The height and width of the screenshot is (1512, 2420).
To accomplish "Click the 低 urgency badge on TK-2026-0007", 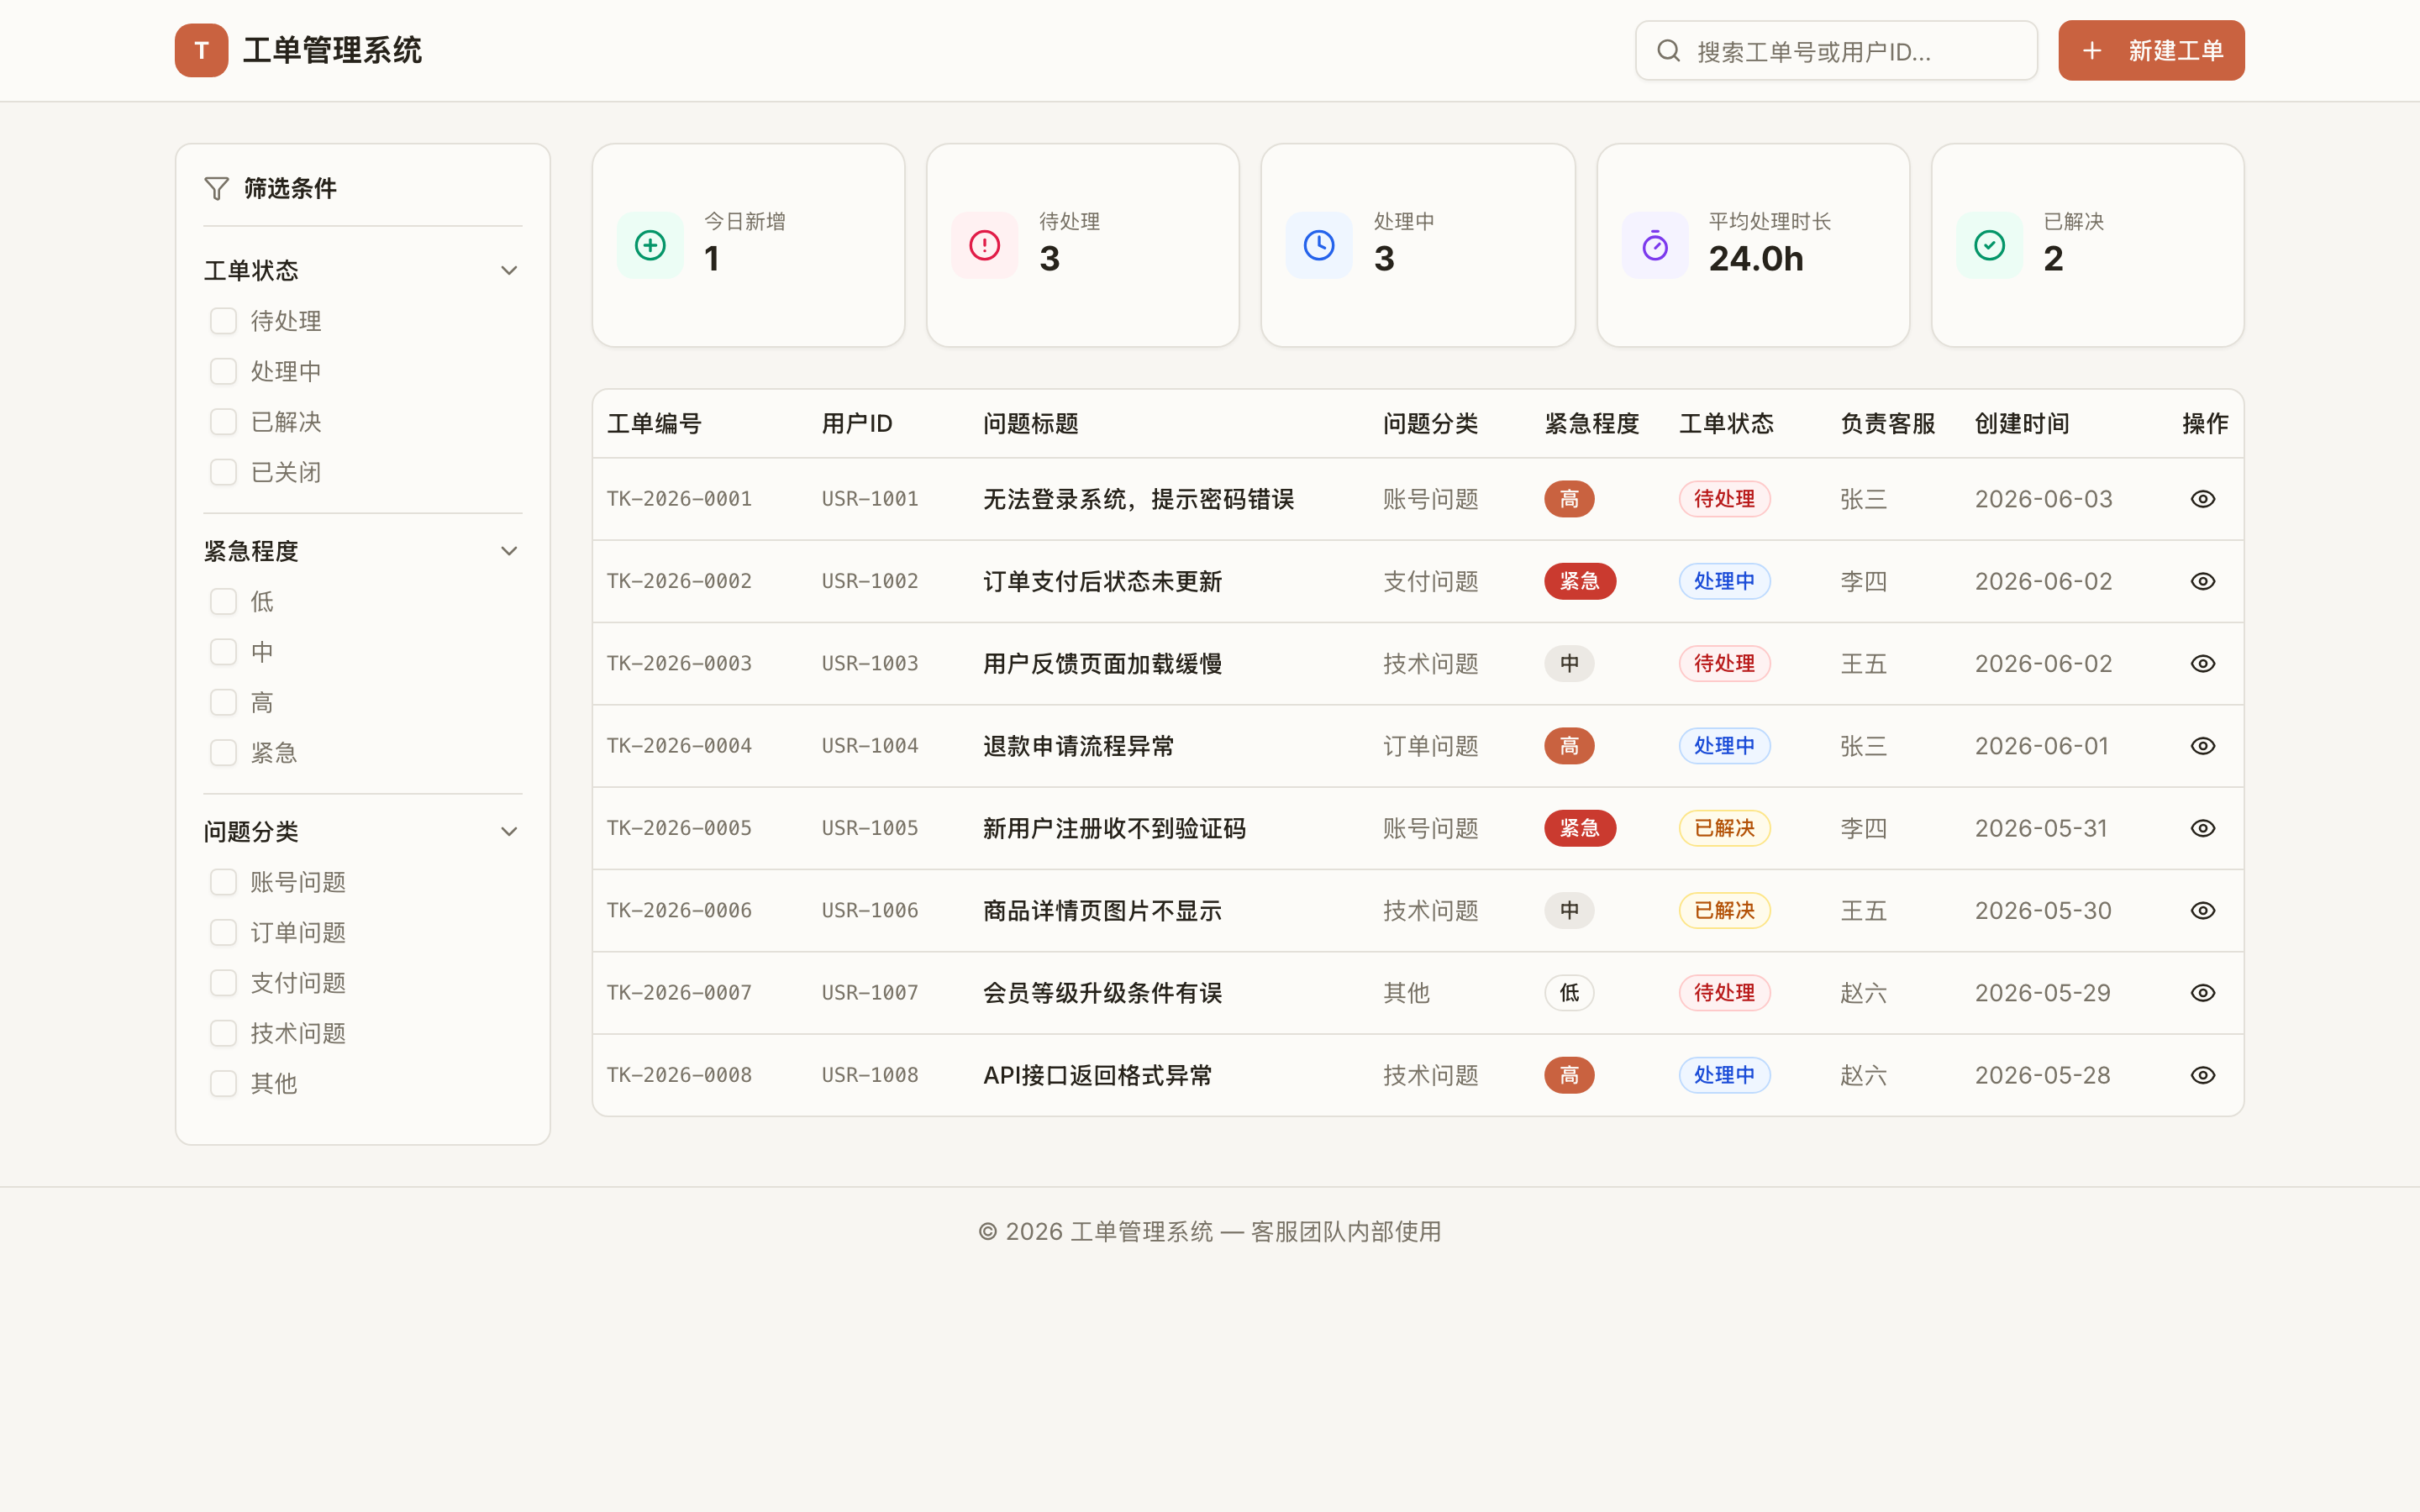I will [1570, 993].
